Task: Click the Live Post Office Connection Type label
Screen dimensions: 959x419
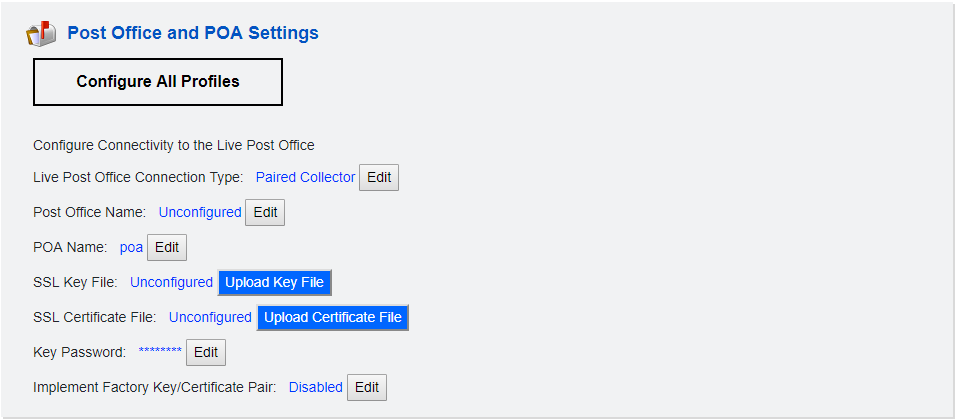Action: pos(138,177)
